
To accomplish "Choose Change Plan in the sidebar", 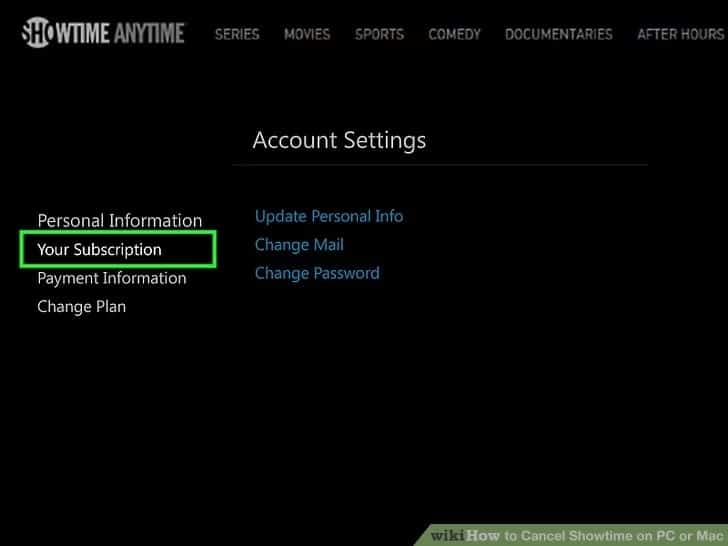I will pos(82,306).
